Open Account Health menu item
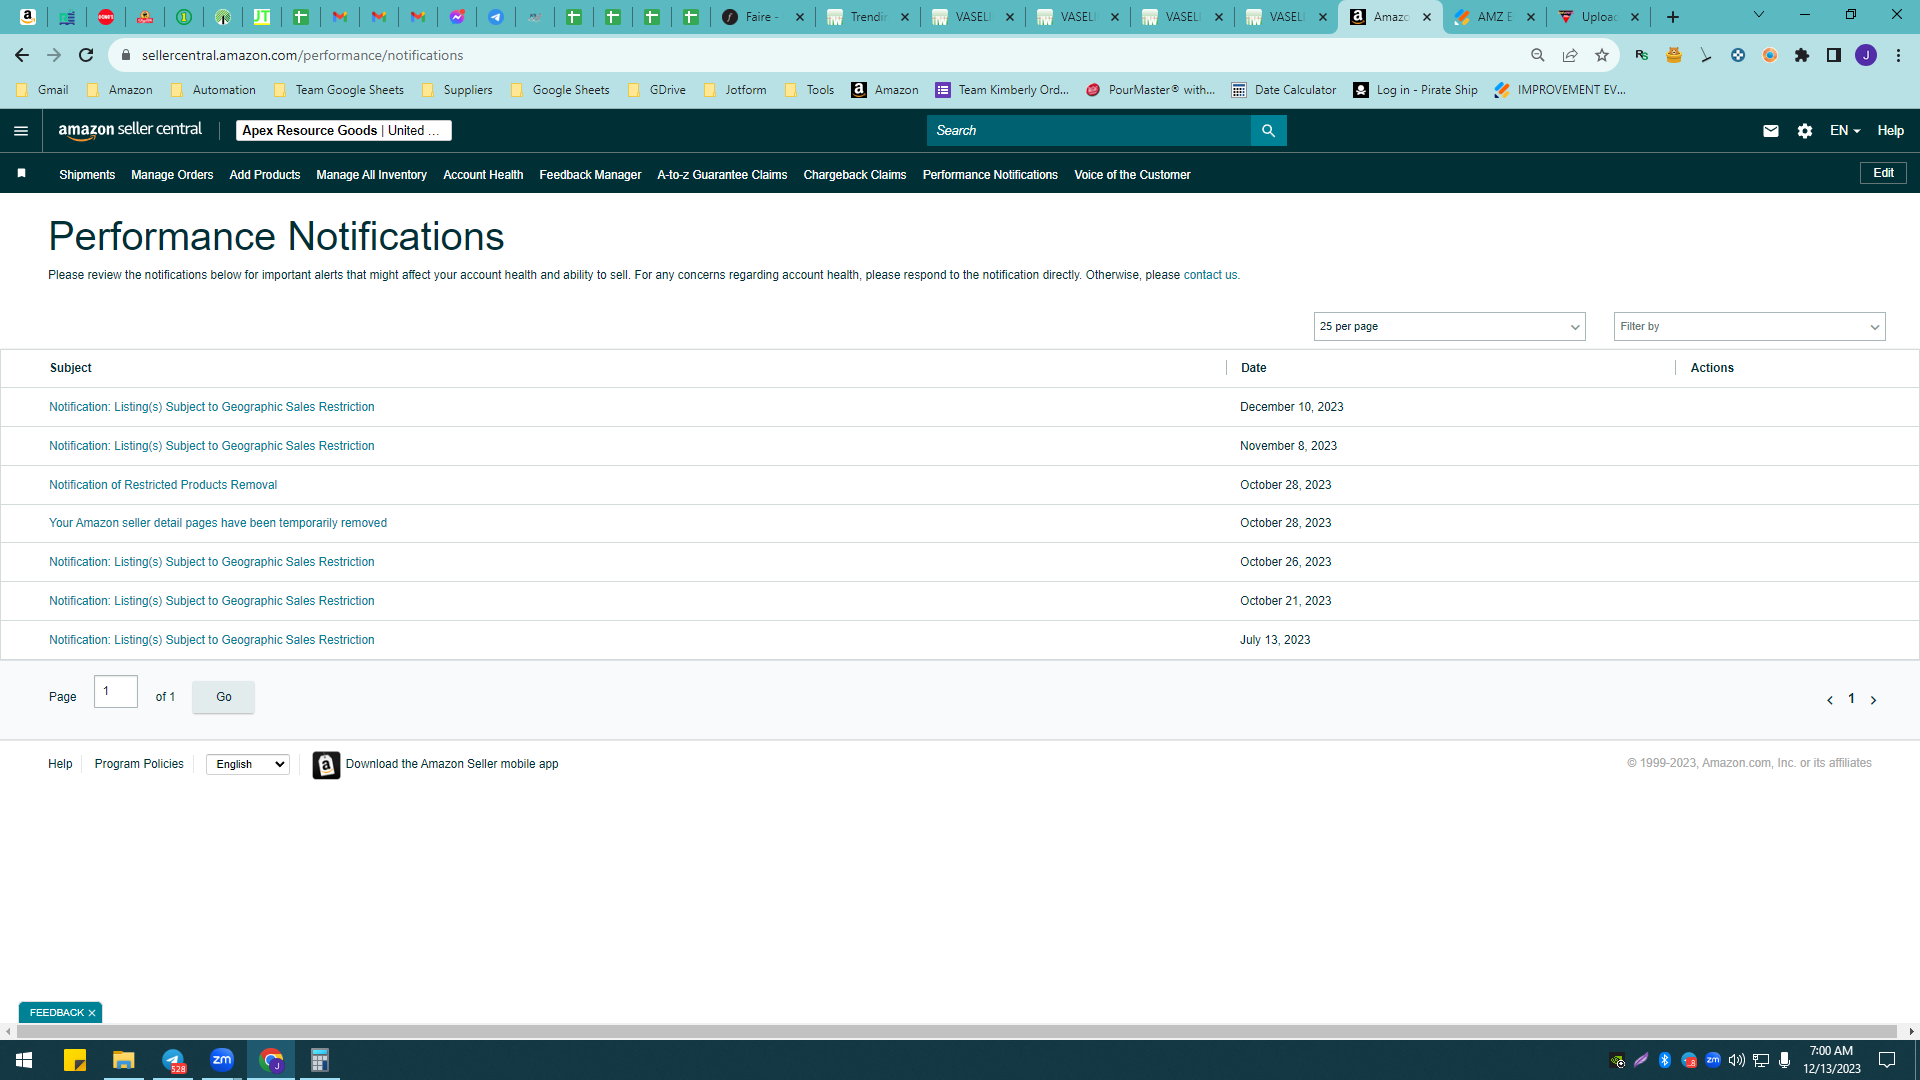This screenshot has height=1080, width=1920. [483, 175]
